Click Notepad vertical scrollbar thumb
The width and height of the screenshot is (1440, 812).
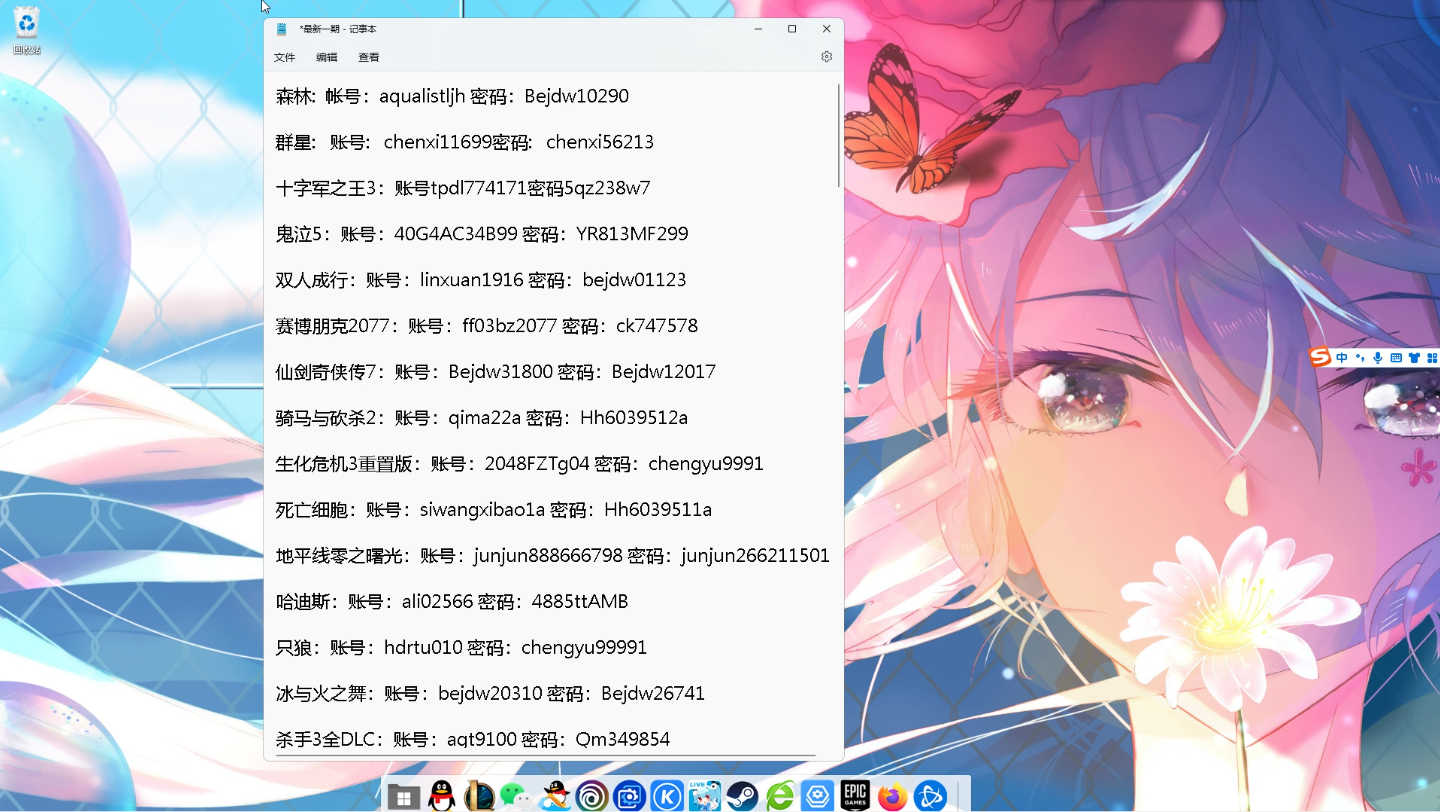838,135
